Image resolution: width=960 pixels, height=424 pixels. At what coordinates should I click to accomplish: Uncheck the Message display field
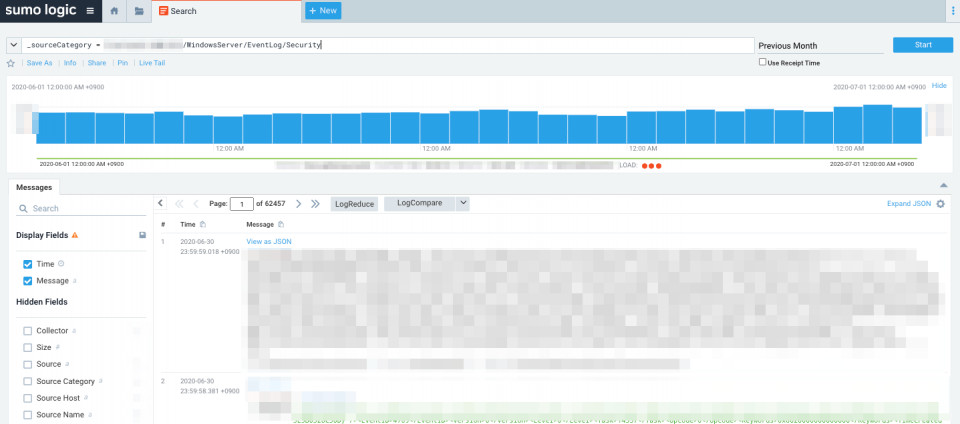point(28,281)
